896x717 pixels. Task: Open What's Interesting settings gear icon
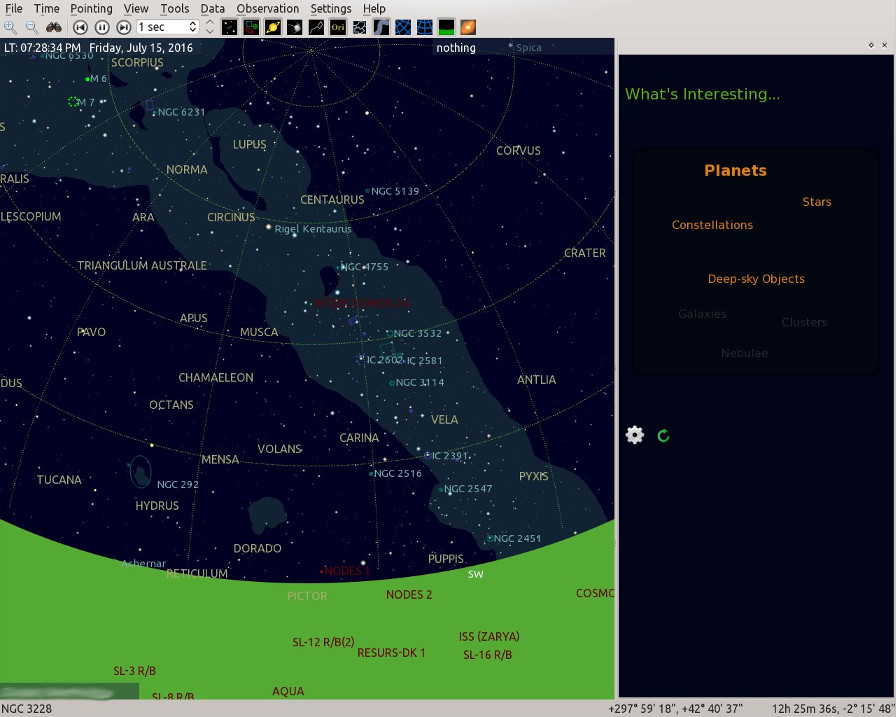click(x=635, y=435)
